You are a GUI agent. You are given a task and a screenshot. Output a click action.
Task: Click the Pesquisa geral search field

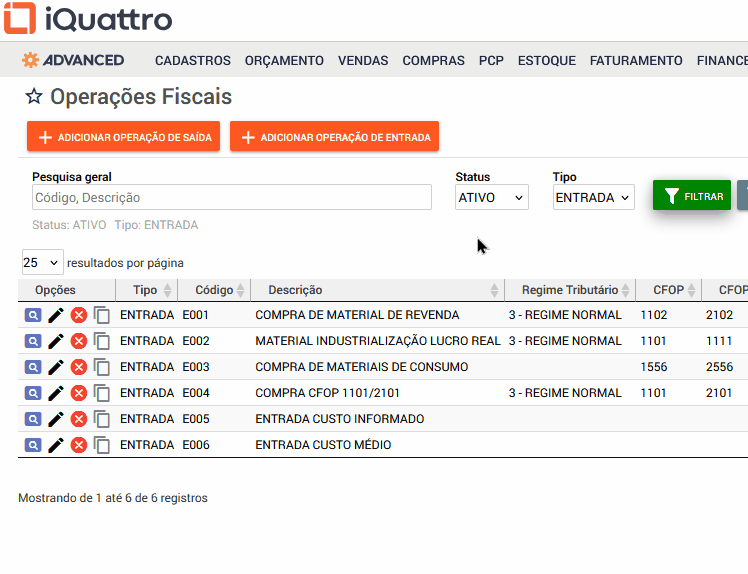(231, 197)
